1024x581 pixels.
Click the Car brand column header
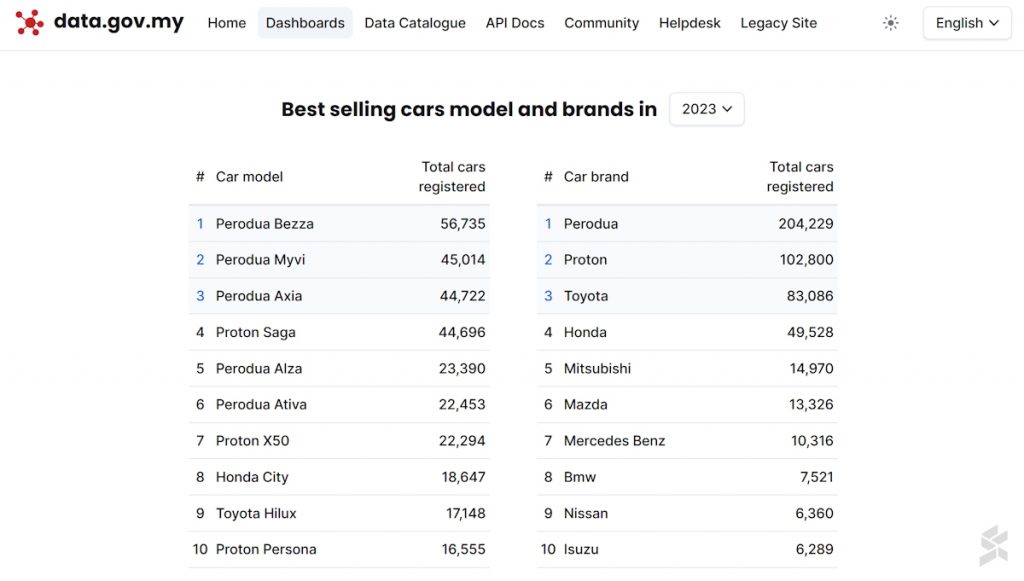(x=596, y=177)
